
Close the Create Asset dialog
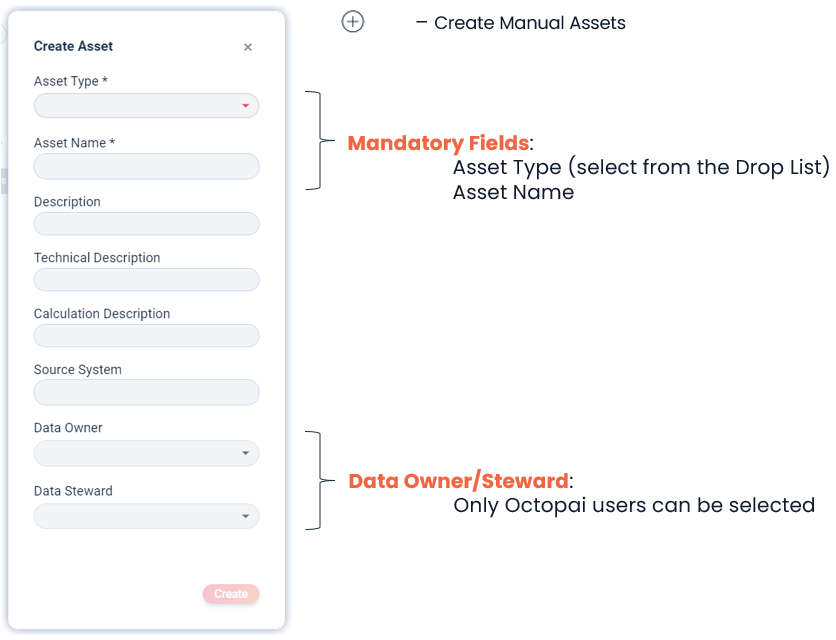point(248,47)
